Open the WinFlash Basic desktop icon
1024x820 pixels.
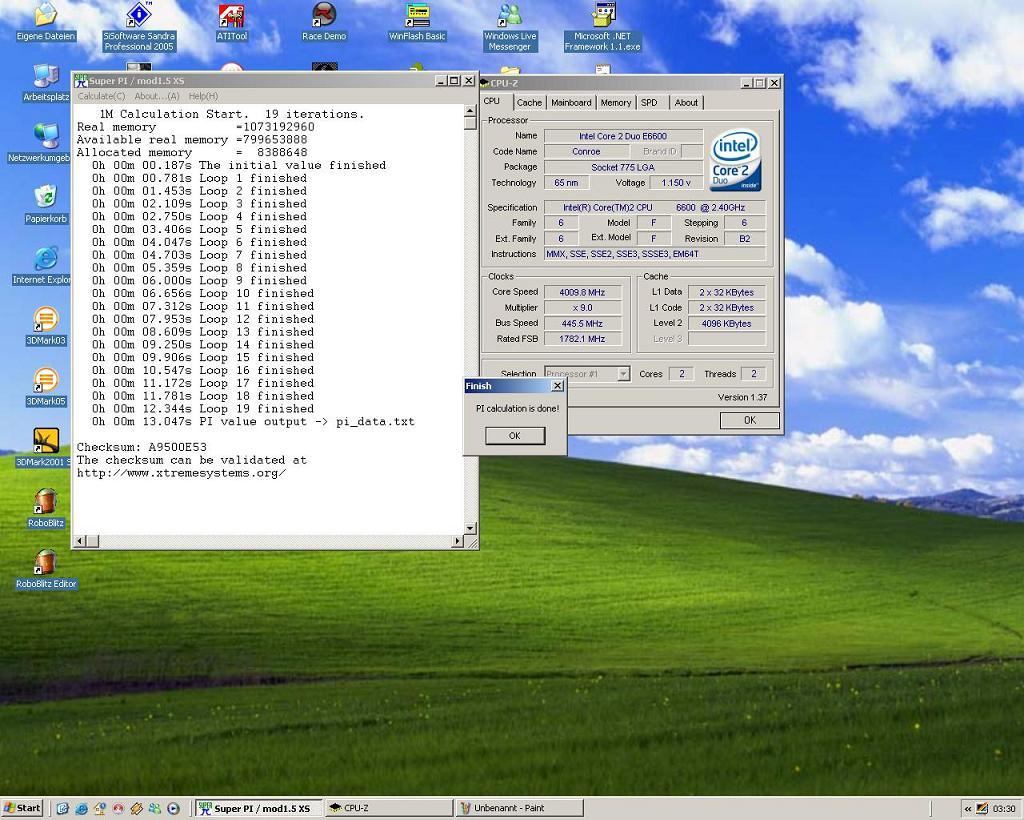(x=417, y=20)
